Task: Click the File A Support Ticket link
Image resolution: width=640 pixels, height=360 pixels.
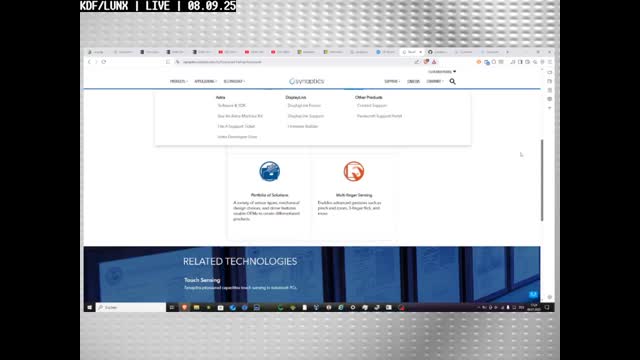Action: (236, 127)
